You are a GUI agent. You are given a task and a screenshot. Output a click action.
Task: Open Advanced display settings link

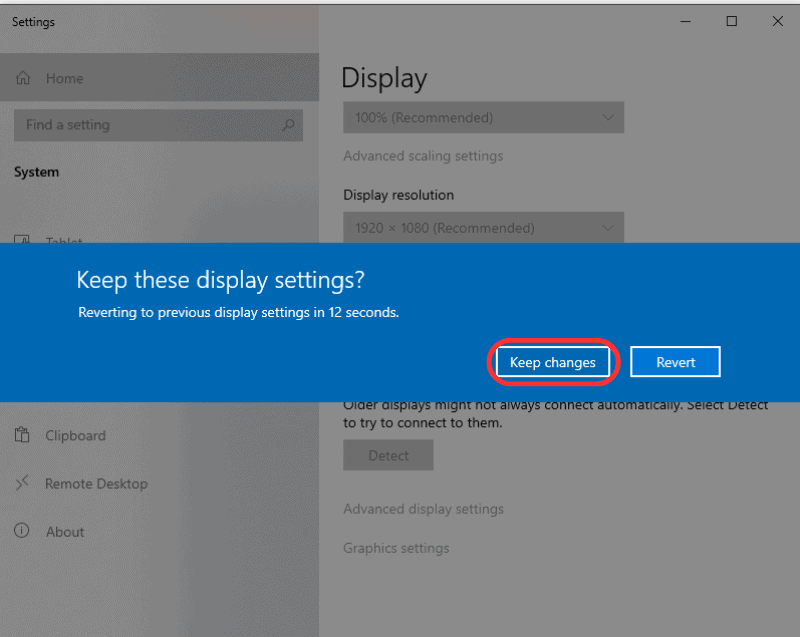click(x=423, y=509)
